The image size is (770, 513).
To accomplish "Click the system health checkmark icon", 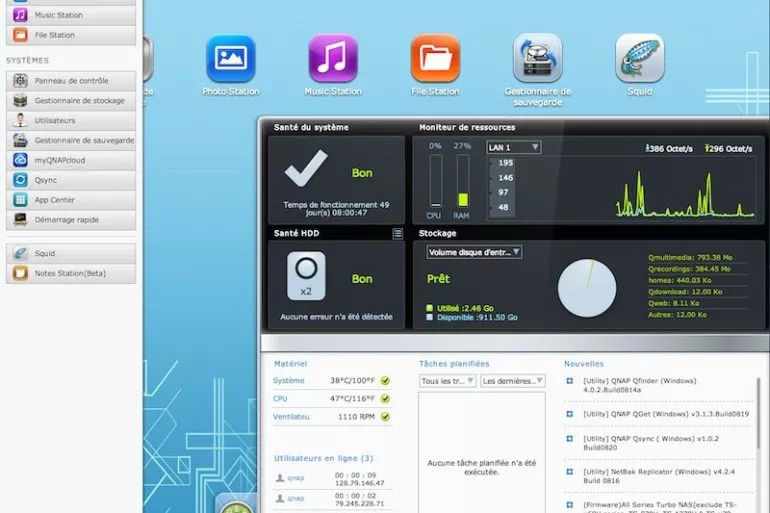I will click(x=306, y=168).
